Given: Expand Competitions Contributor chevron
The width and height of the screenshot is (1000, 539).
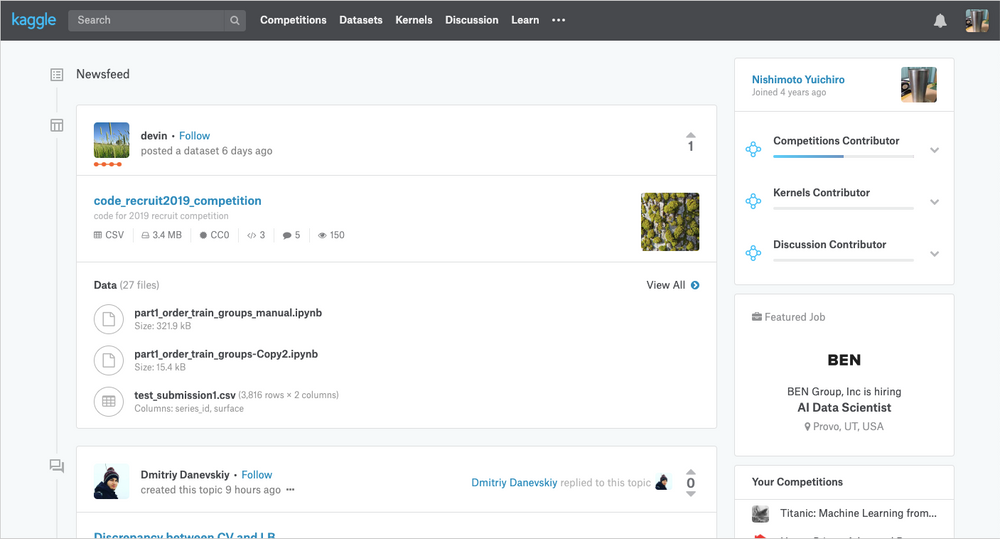Looking at the screenshot, I should 934,150.
